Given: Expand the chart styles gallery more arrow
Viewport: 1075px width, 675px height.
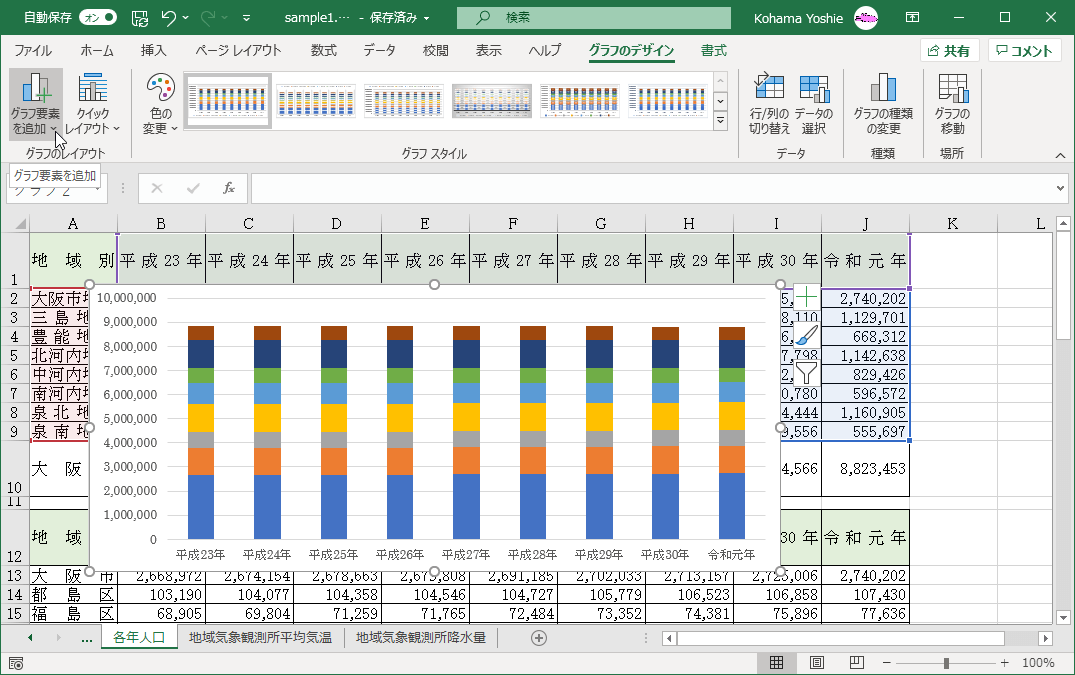Looking at the screenshot, I should (720, 118).
